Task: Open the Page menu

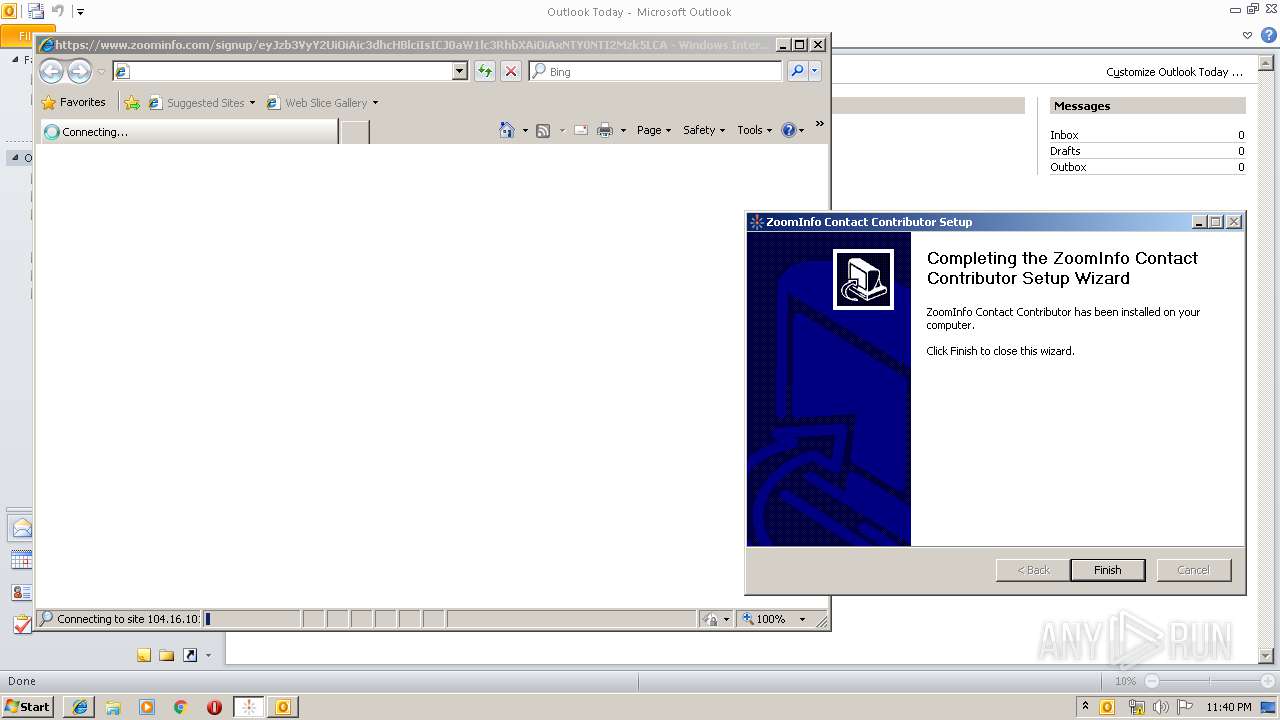Action: 654,130
